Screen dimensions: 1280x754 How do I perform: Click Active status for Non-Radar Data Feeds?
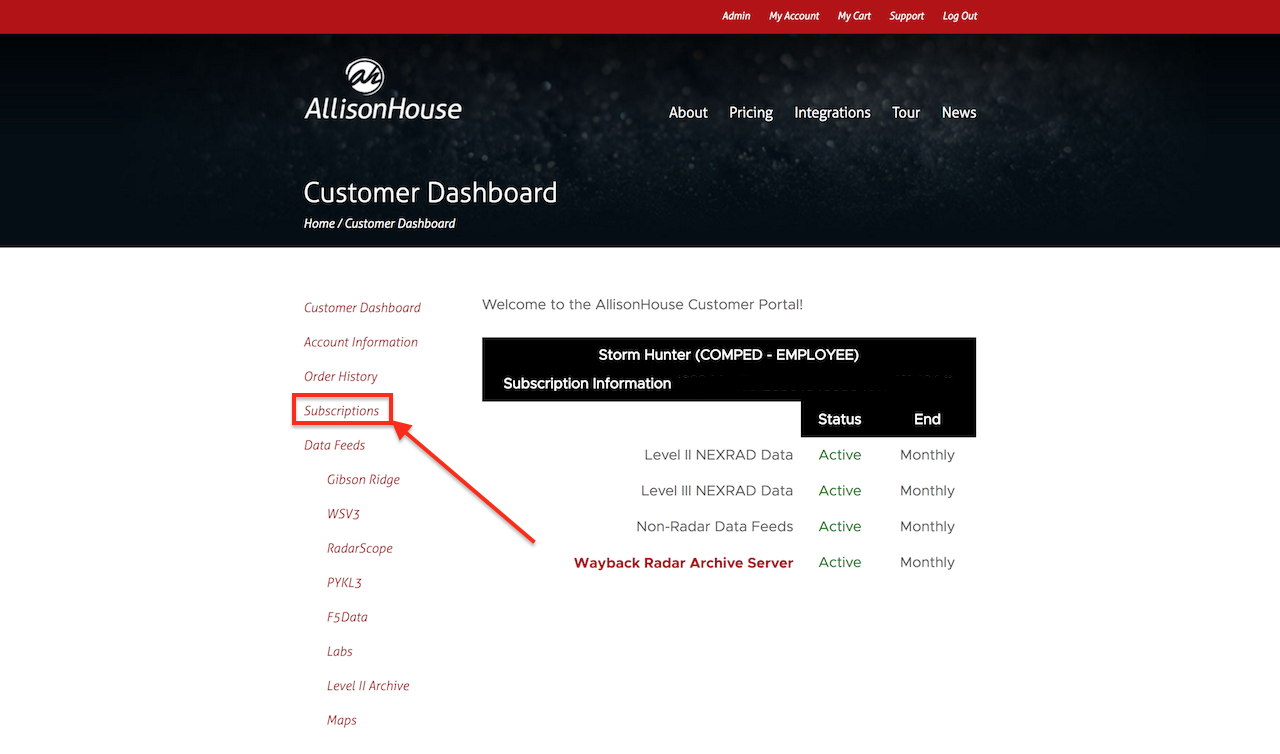tap(840, 527)
